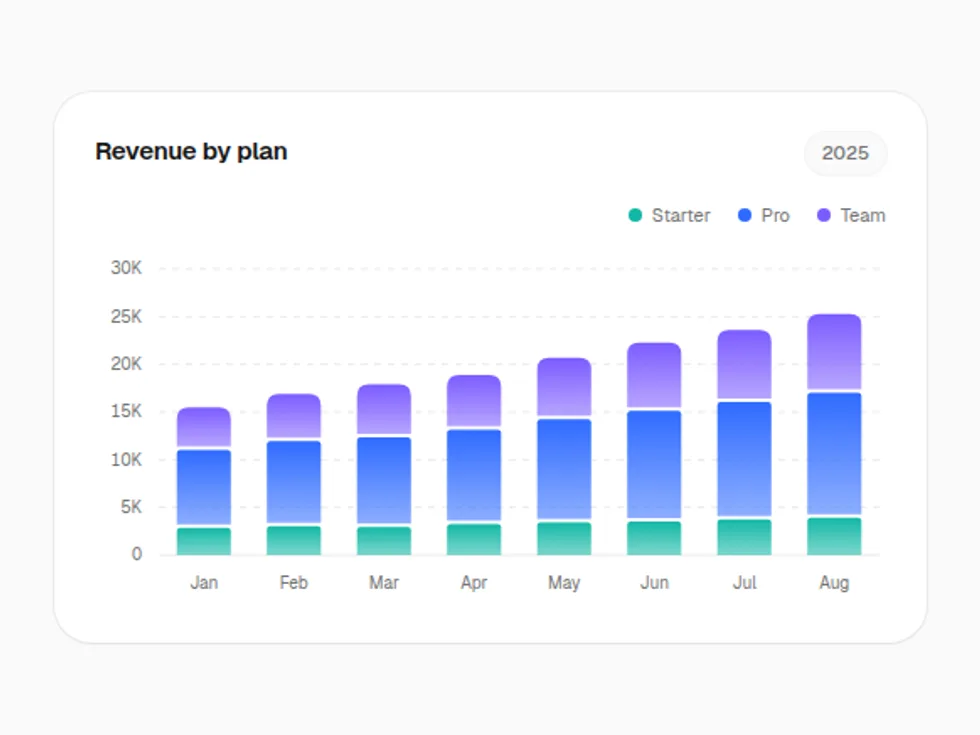Click the 10K y-axis label
The width and height of the screenshot is (980, 735).
coord(126,460)
